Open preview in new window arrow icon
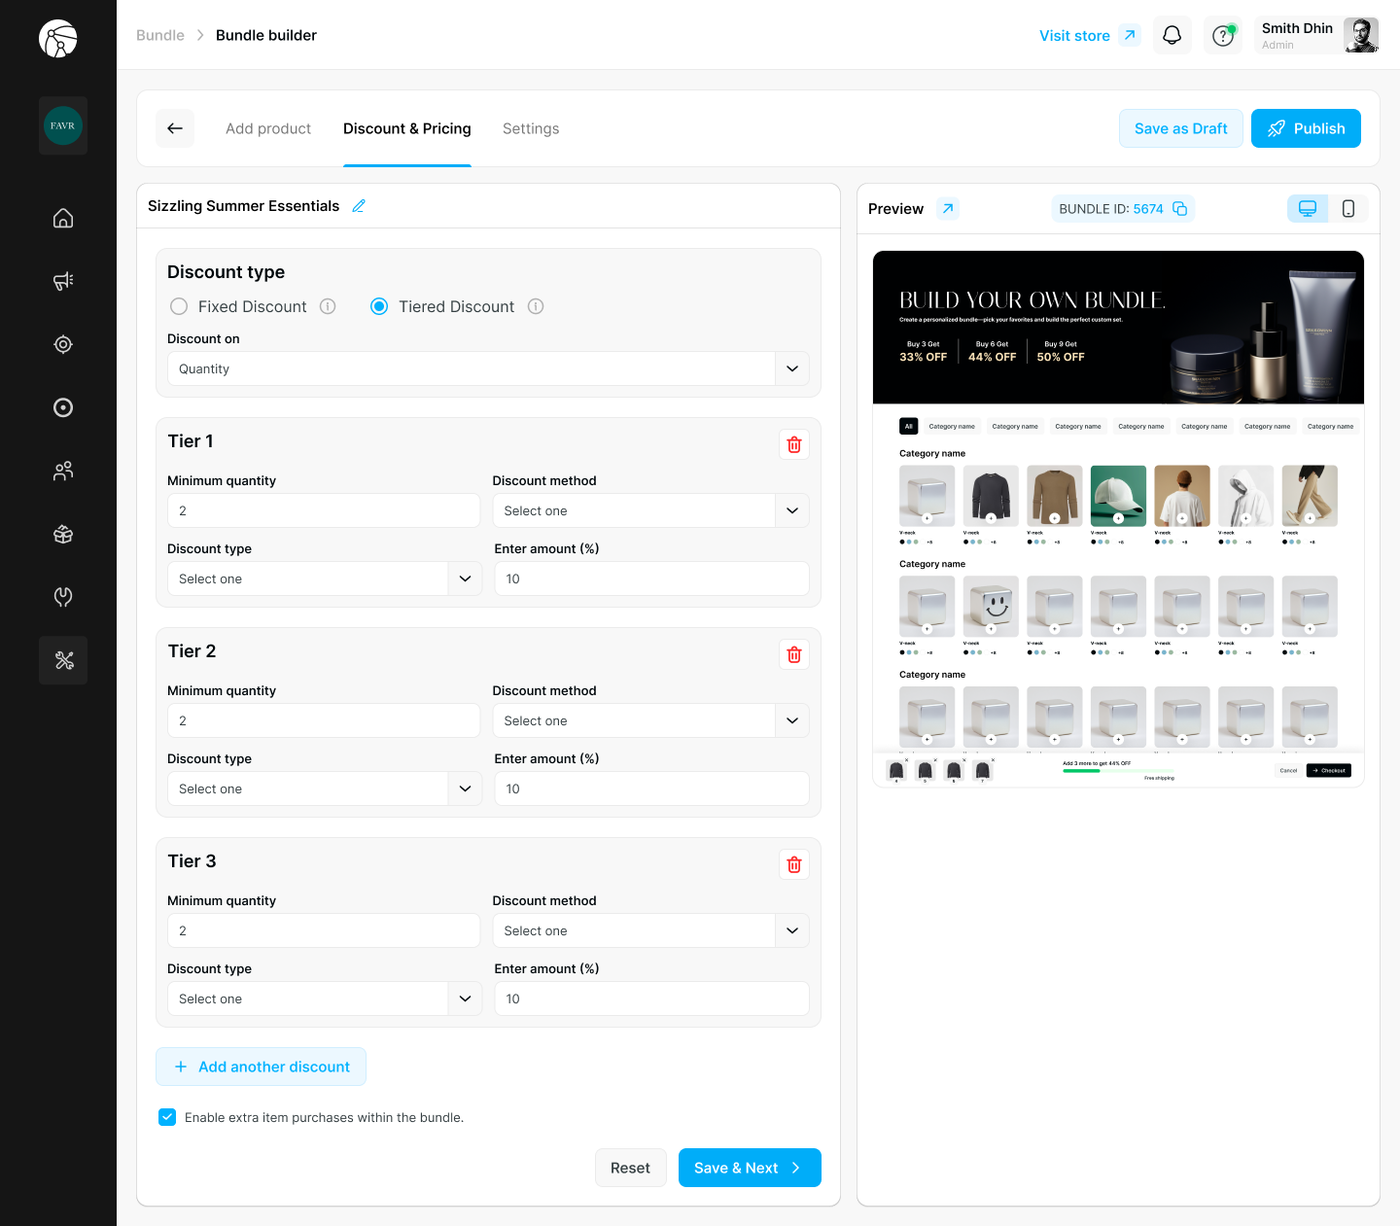 point(948,208)
